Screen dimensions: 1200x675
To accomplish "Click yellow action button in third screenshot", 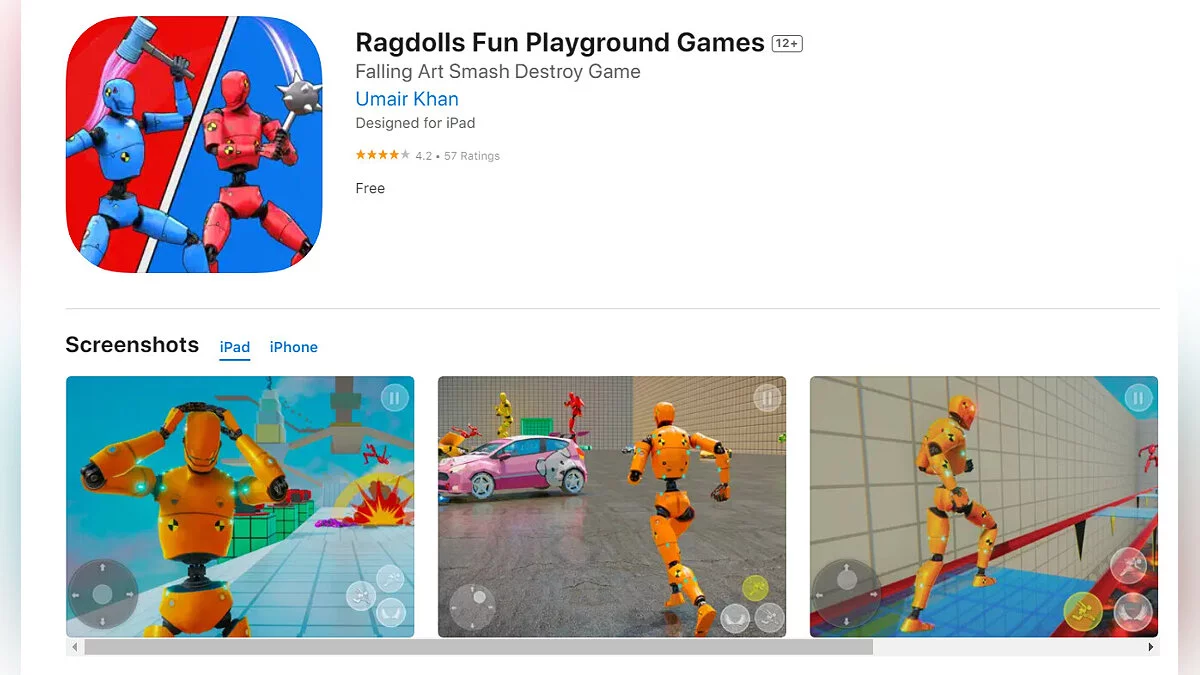I will [1083, 610].
